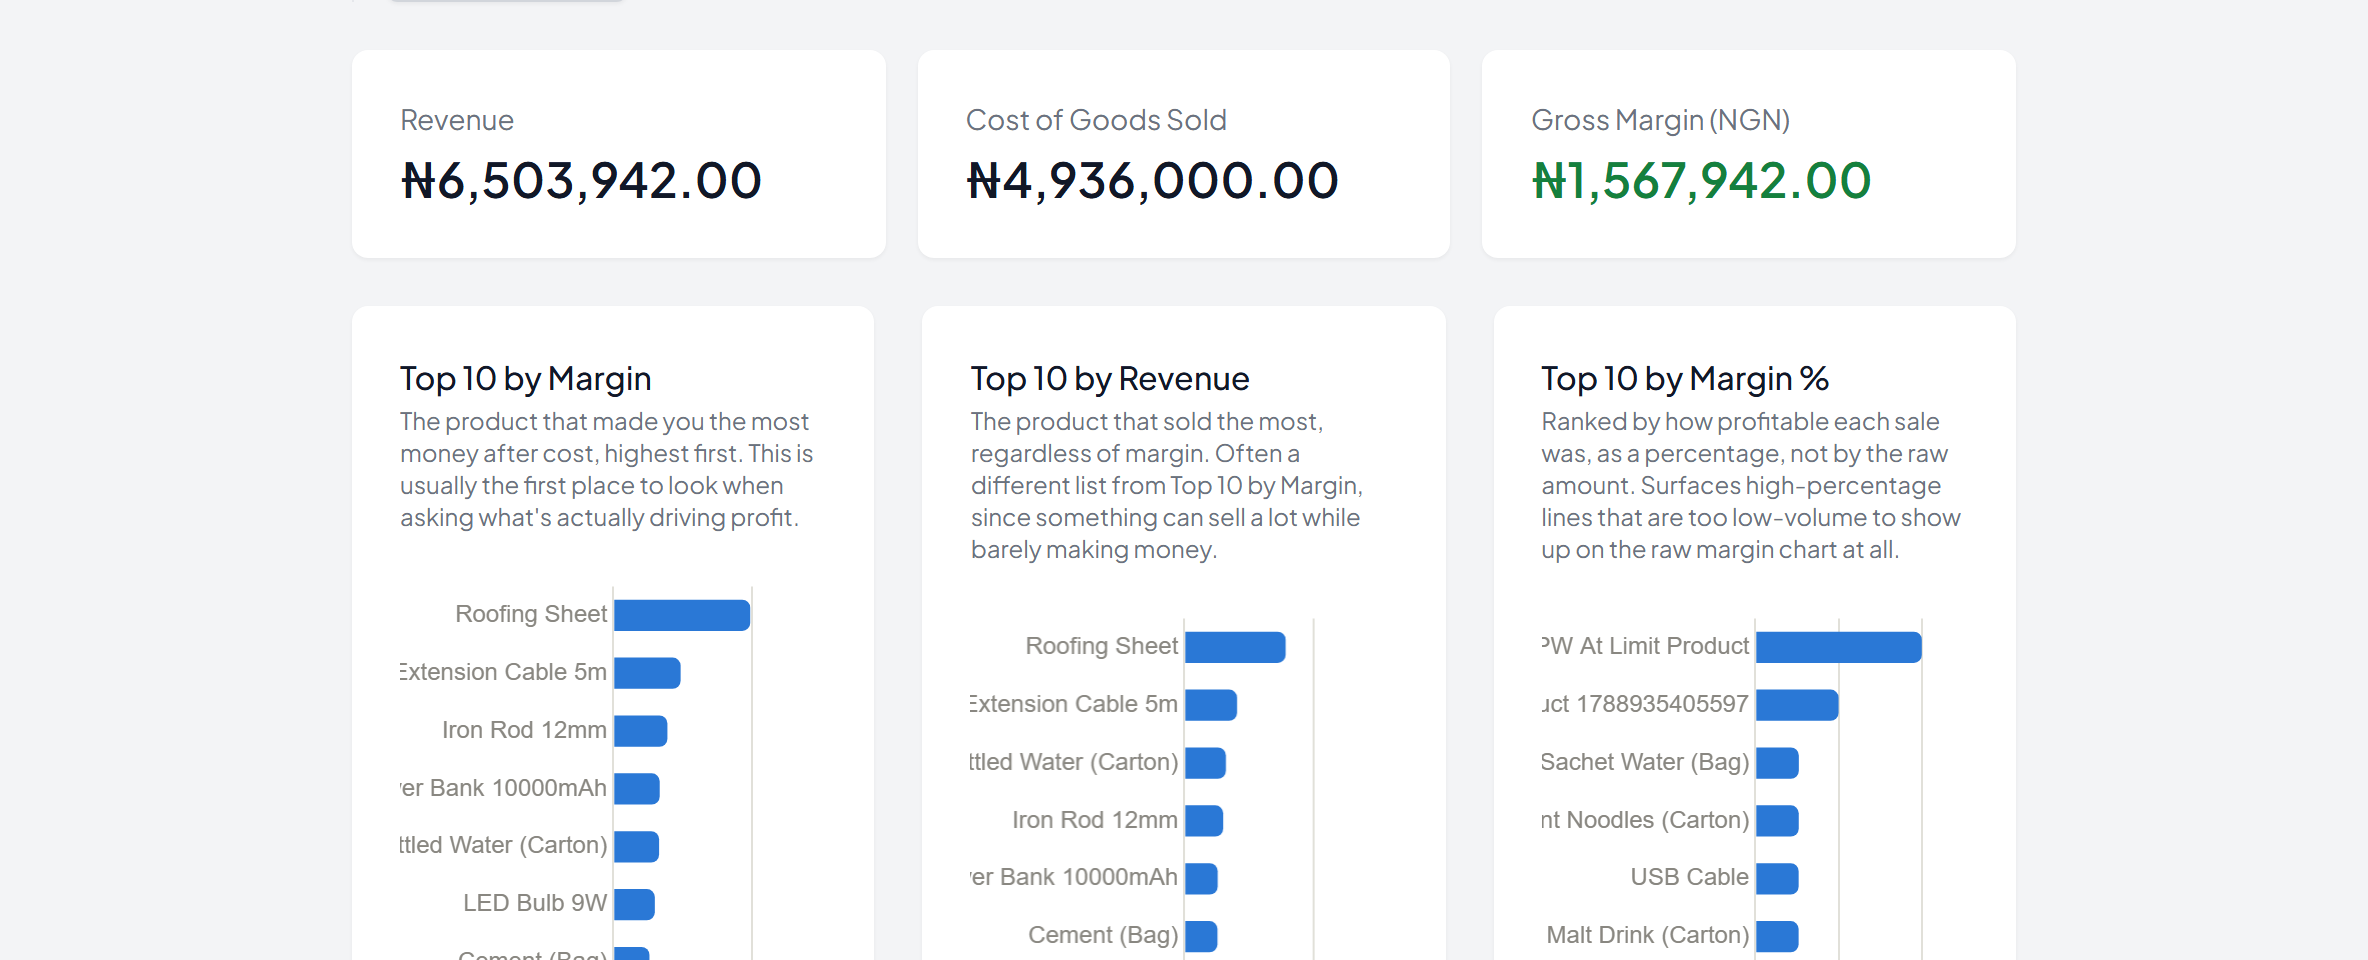This screenshot has width=2368, height=960.
Task: Click Iron Rod 12mm bar in Revenue chart
Action: pos(1204,821)
